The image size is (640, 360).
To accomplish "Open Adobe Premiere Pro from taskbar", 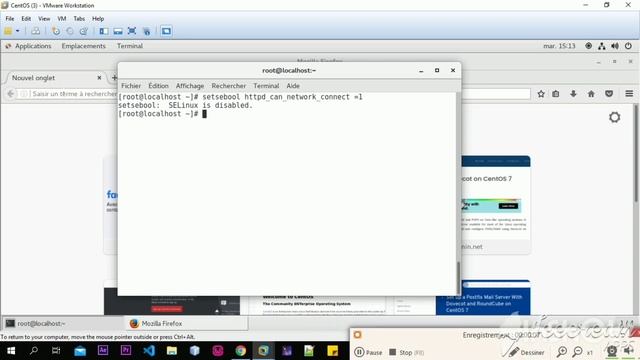I will (x=126, y=351).
